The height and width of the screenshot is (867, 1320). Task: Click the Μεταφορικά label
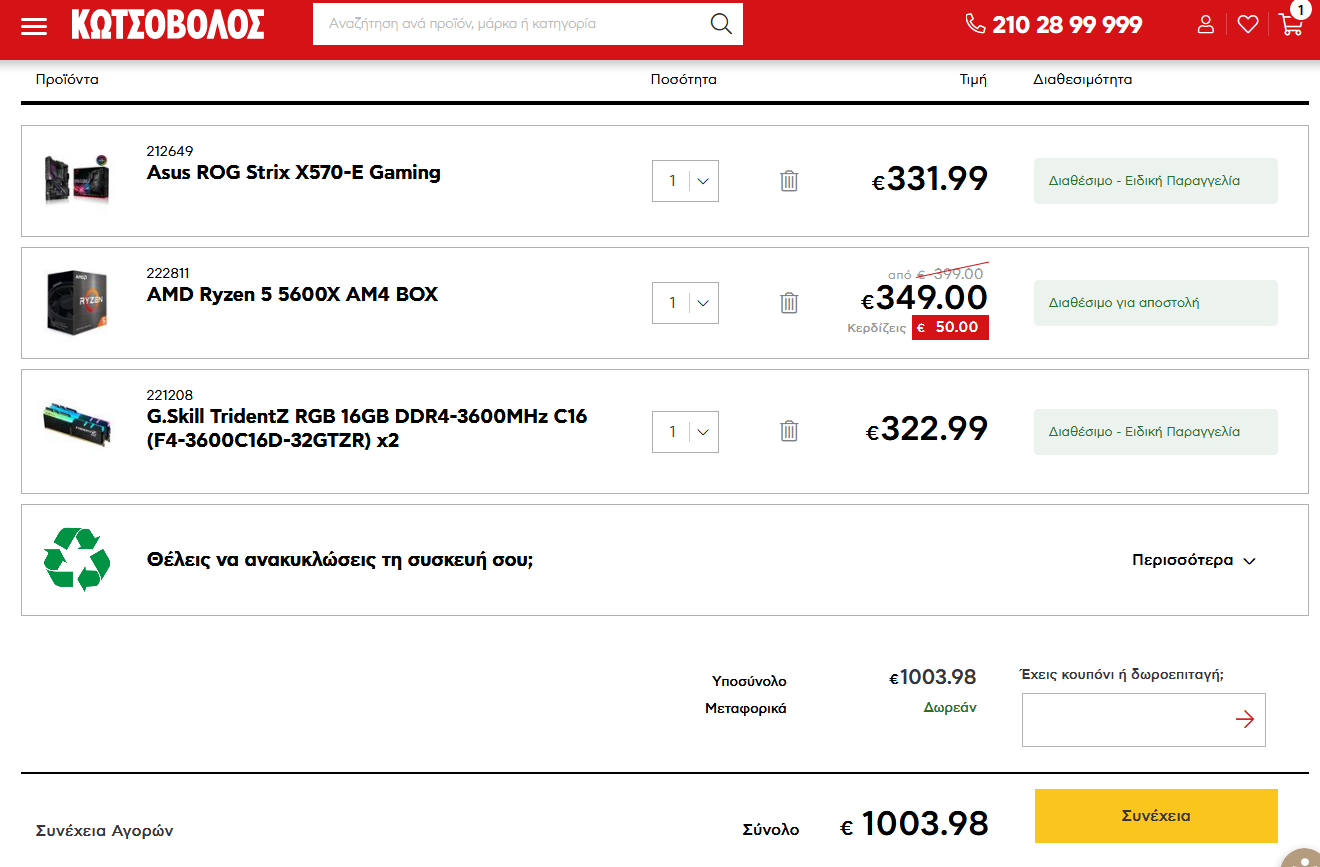coord(746,708)
